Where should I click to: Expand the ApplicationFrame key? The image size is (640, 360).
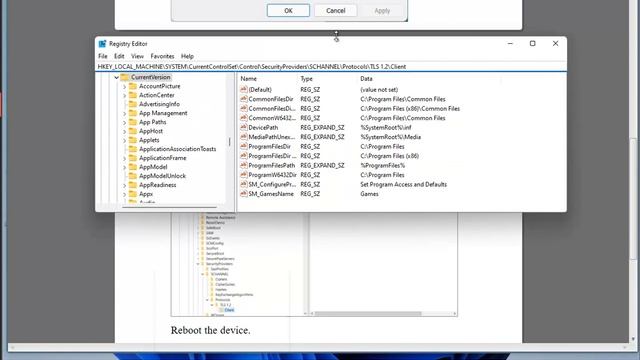124,158
